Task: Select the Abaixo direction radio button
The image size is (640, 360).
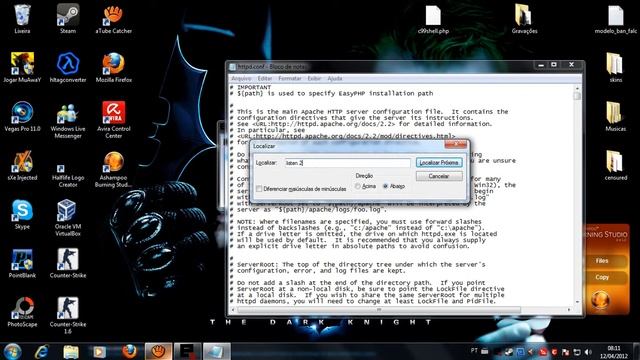Action: pos(385,186)
